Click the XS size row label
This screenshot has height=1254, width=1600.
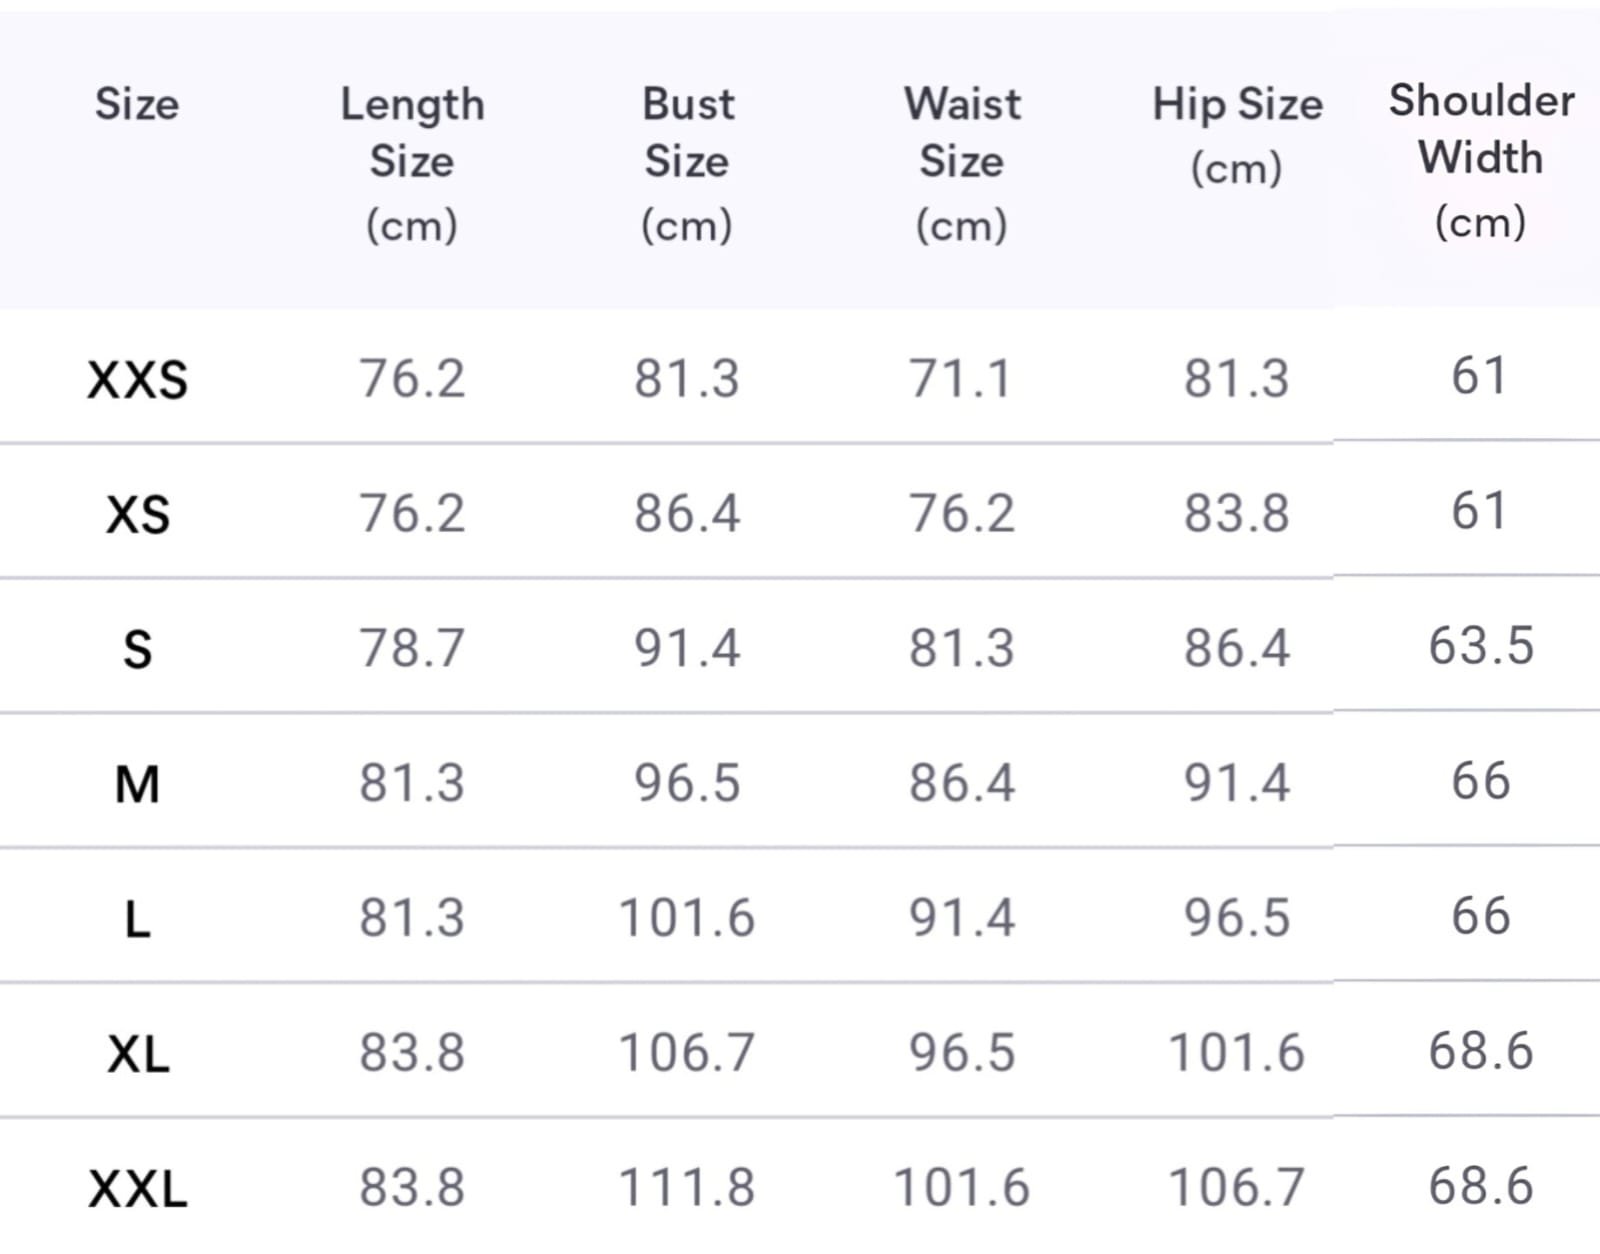pos(137,515)
